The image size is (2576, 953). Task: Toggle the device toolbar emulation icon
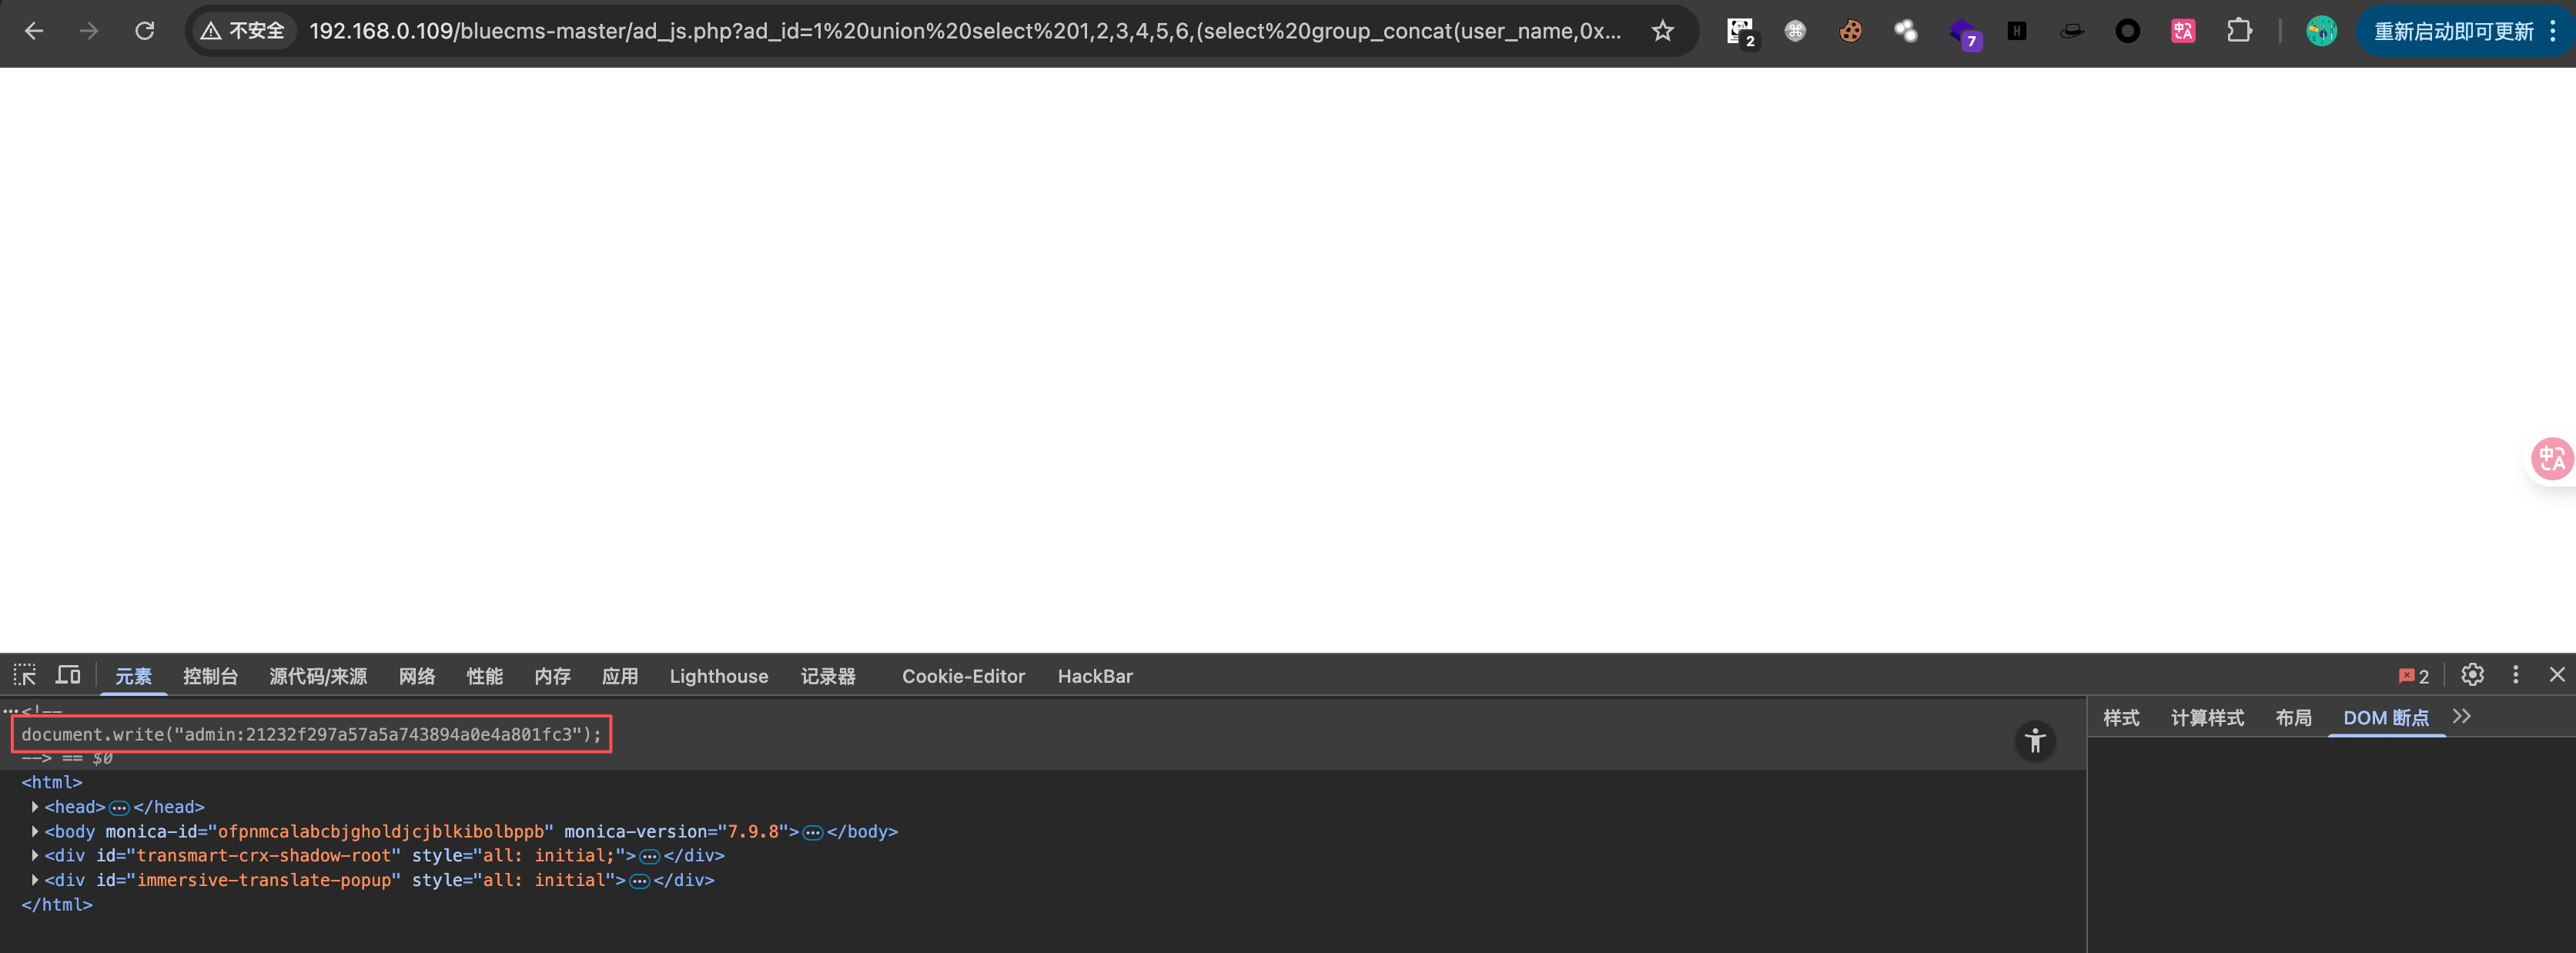coord(68,675)
